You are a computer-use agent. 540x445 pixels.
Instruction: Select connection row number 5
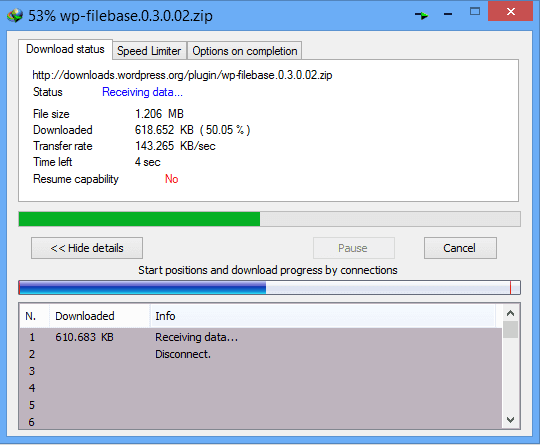[x=261, y=405]
